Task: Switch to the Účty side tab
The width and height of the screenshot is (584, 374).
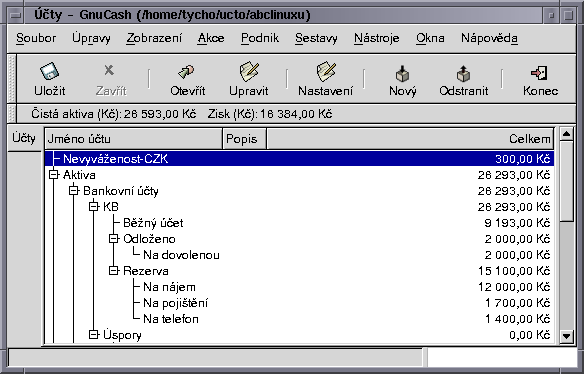Action: click(x=24, y=139)
